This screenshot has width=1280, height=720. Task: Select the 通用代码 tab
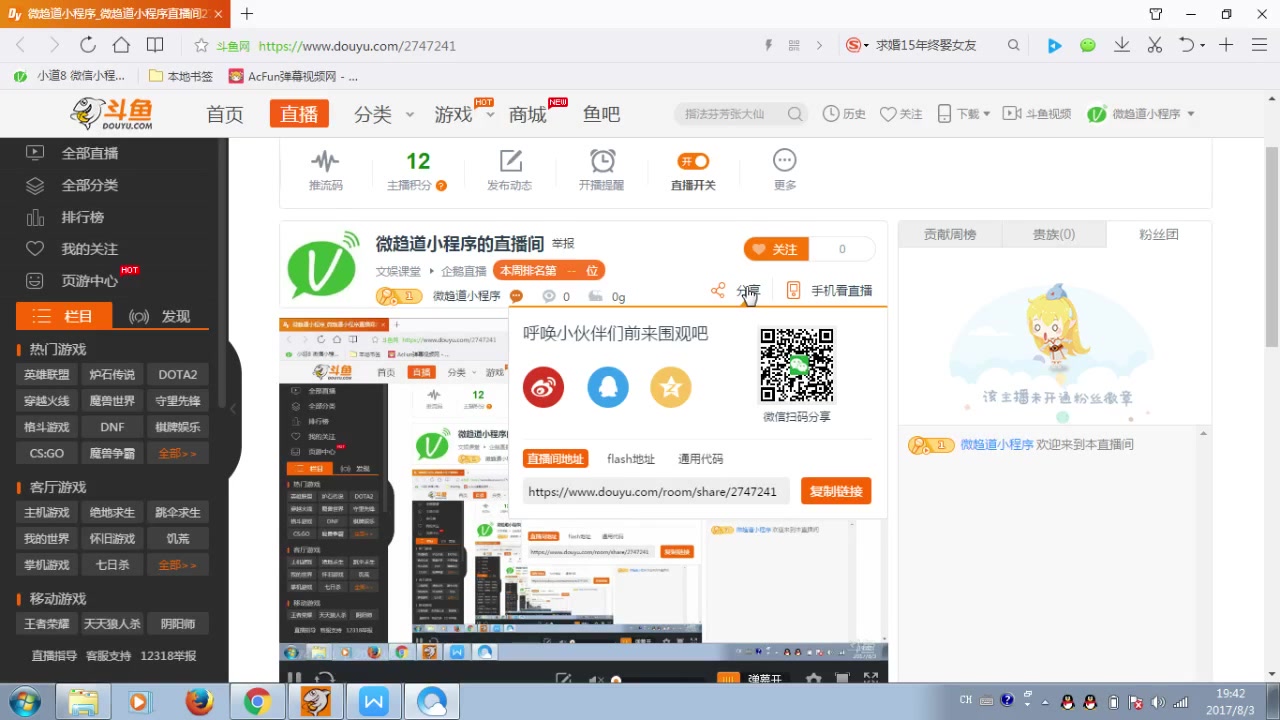(701, 459)
